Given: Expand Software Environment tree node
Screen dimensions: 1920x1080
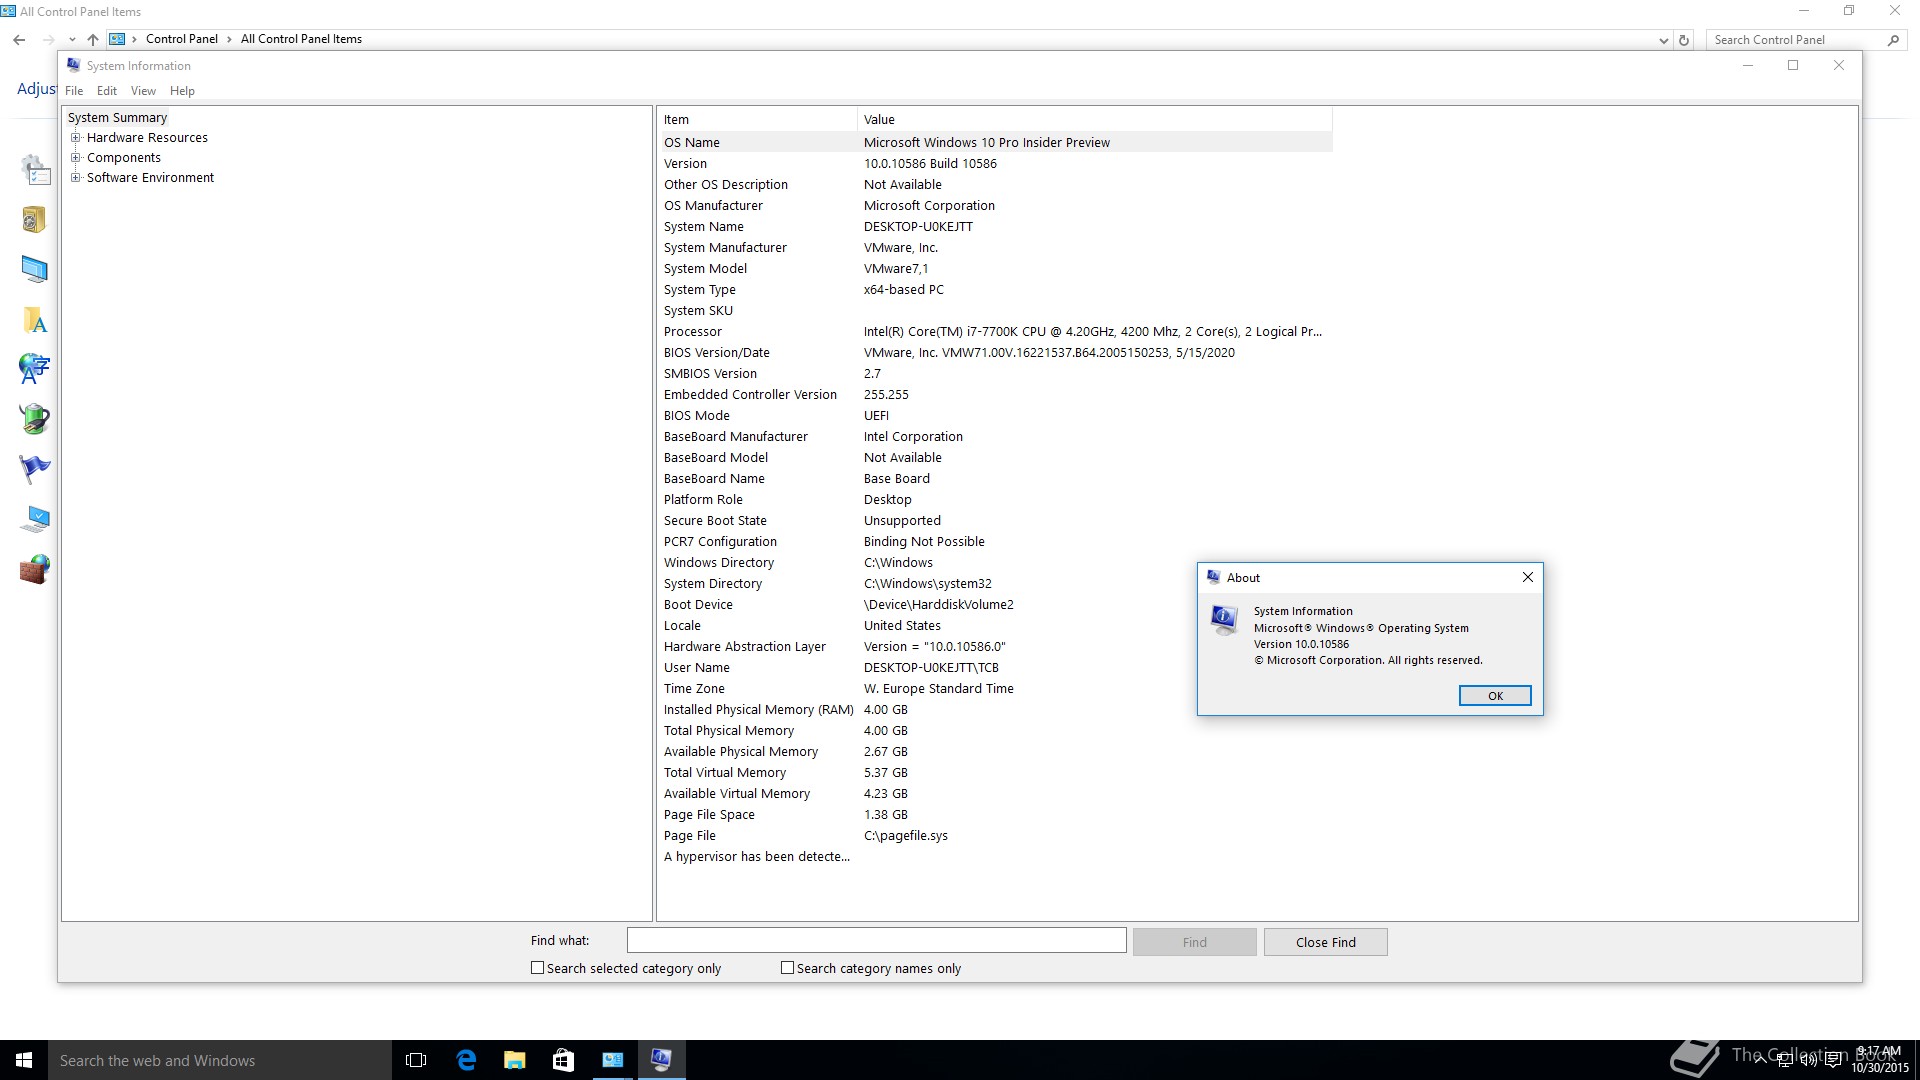Looking at the screenshot, I should (x=76, y=178).
